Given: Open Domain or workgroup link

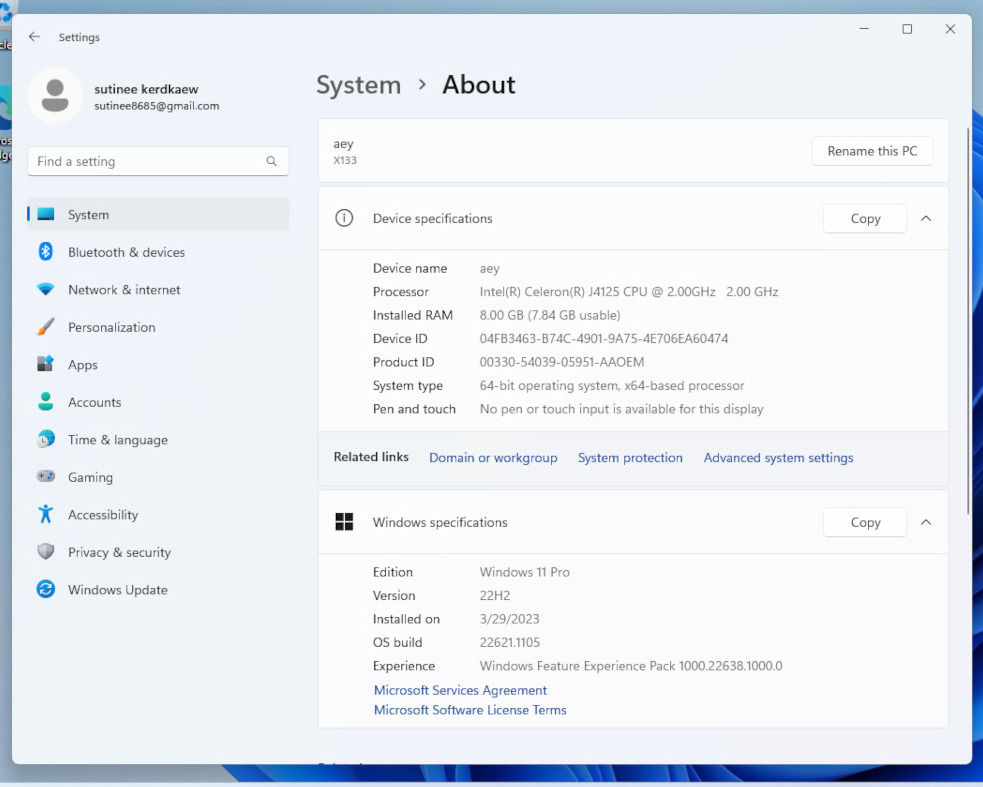Looking at the screenshot, I should (493, 458).
